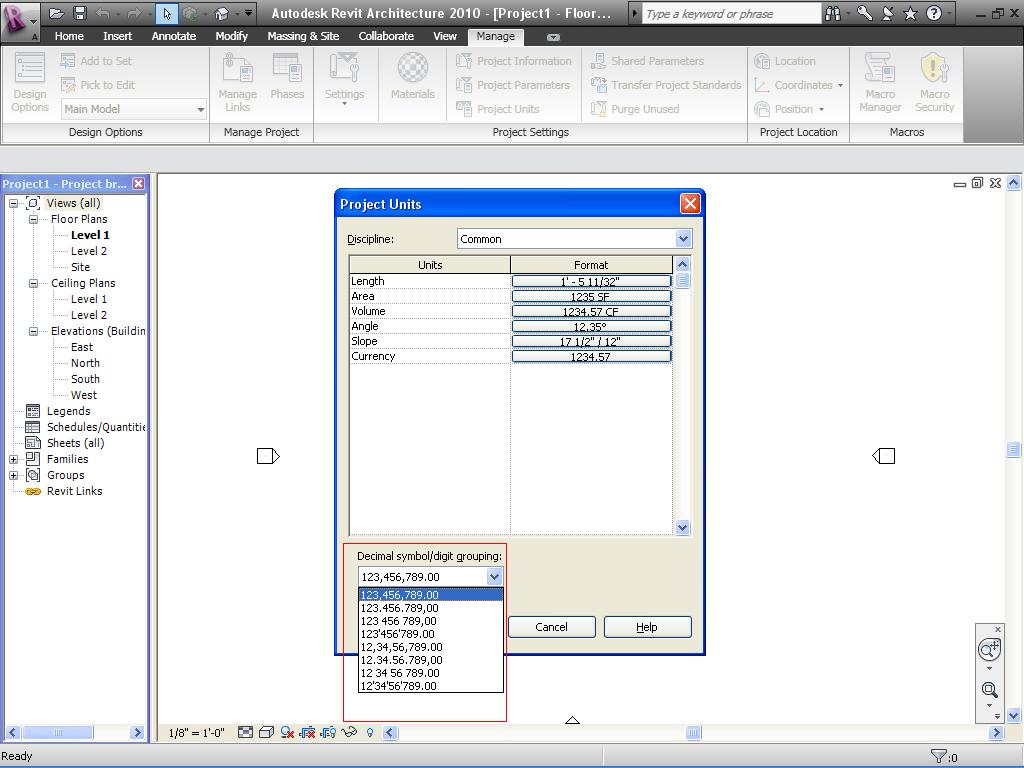
Task: Click the Length format button
Action: 591,282
